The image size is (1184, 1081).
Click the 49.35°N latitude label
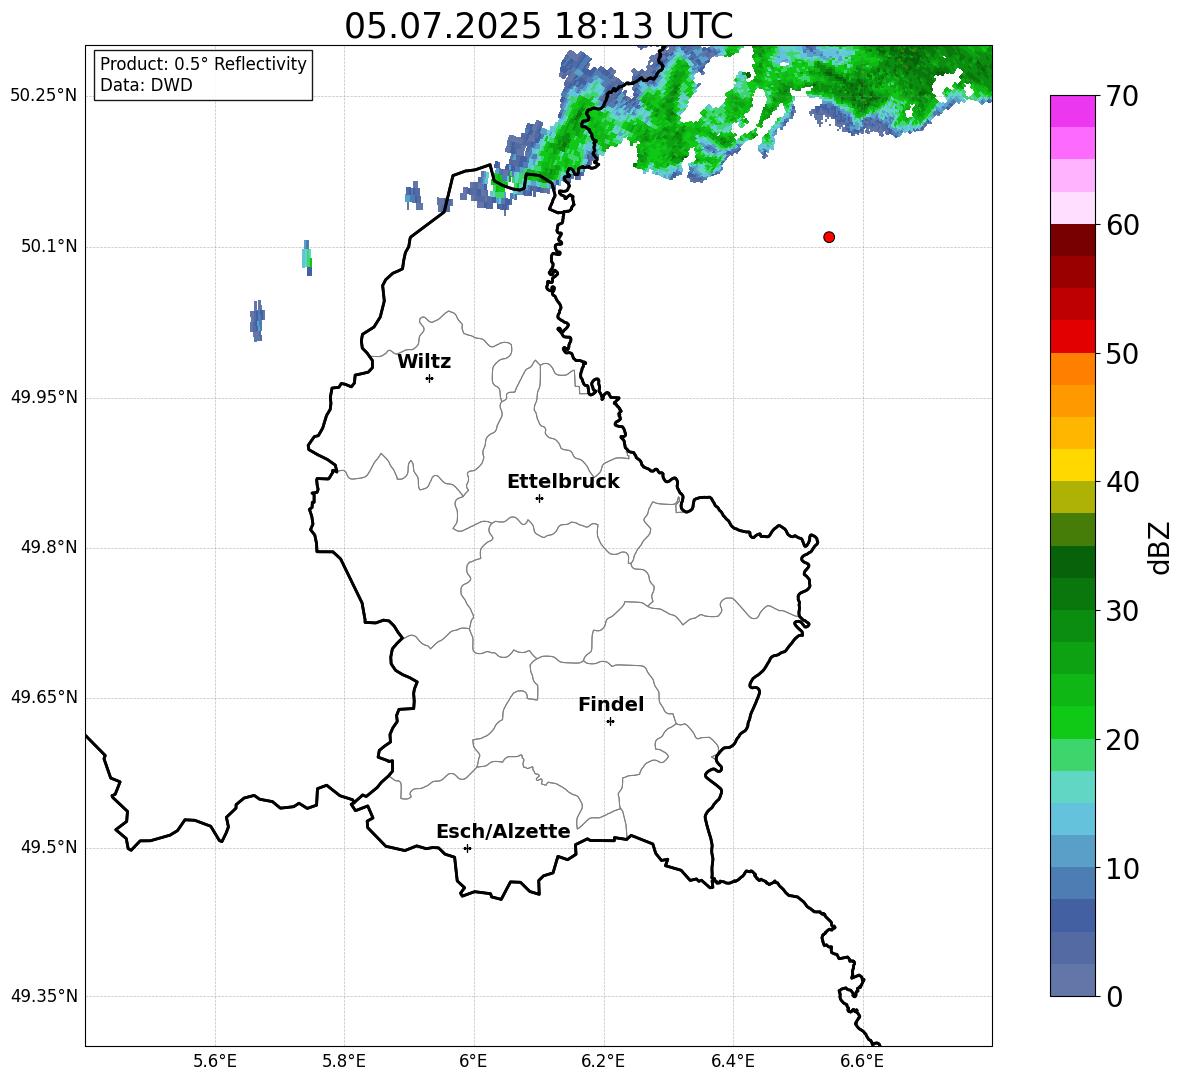(44, 996)
